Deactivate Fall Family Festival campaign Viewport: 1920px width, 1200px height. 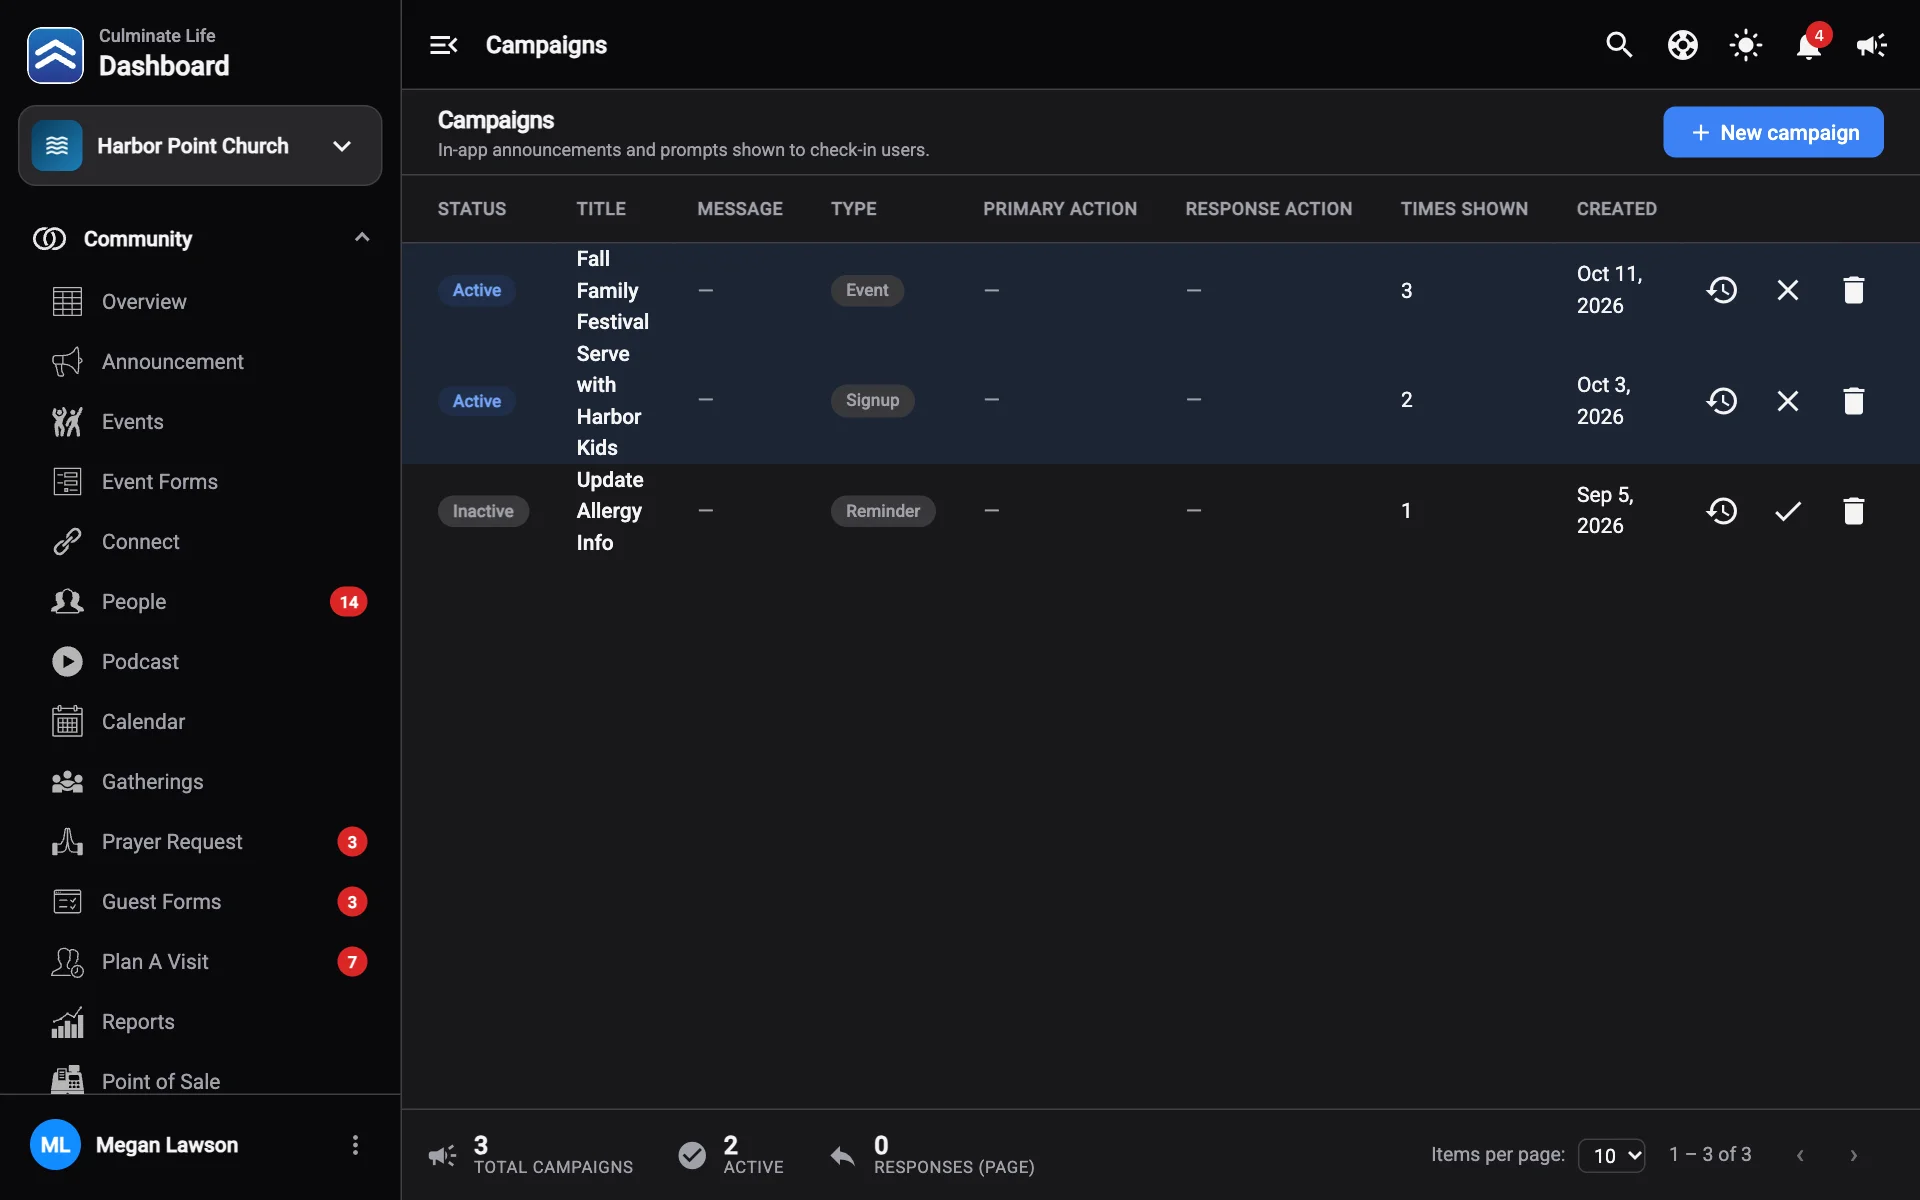click(x=1787, y=290)
